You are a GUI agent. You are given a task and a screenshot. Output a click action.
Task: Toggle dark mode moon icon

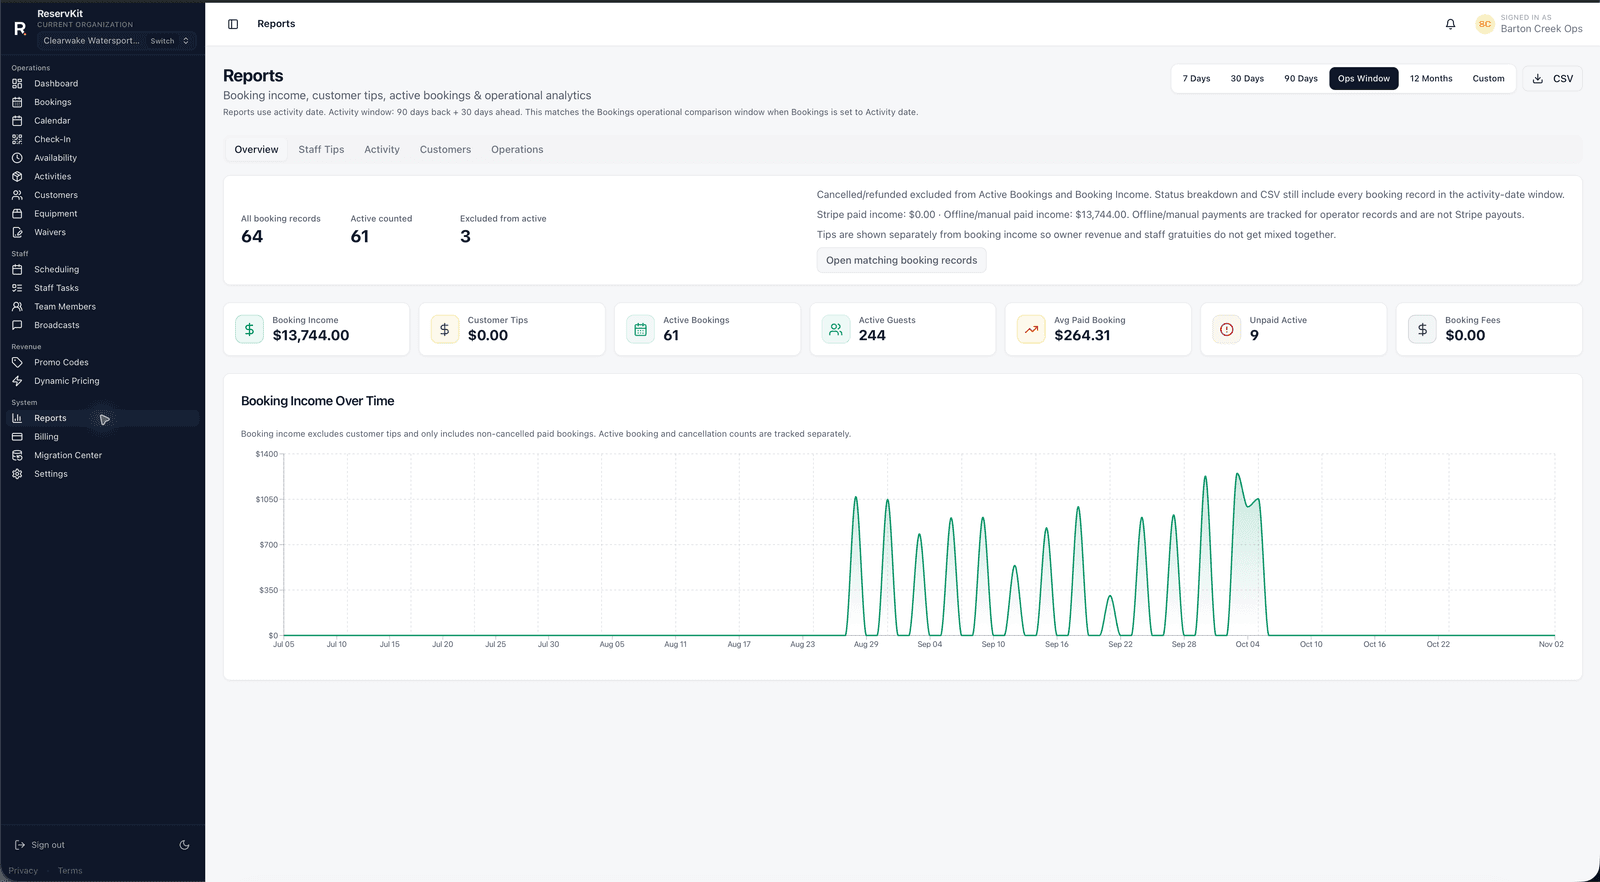[184, 845]
